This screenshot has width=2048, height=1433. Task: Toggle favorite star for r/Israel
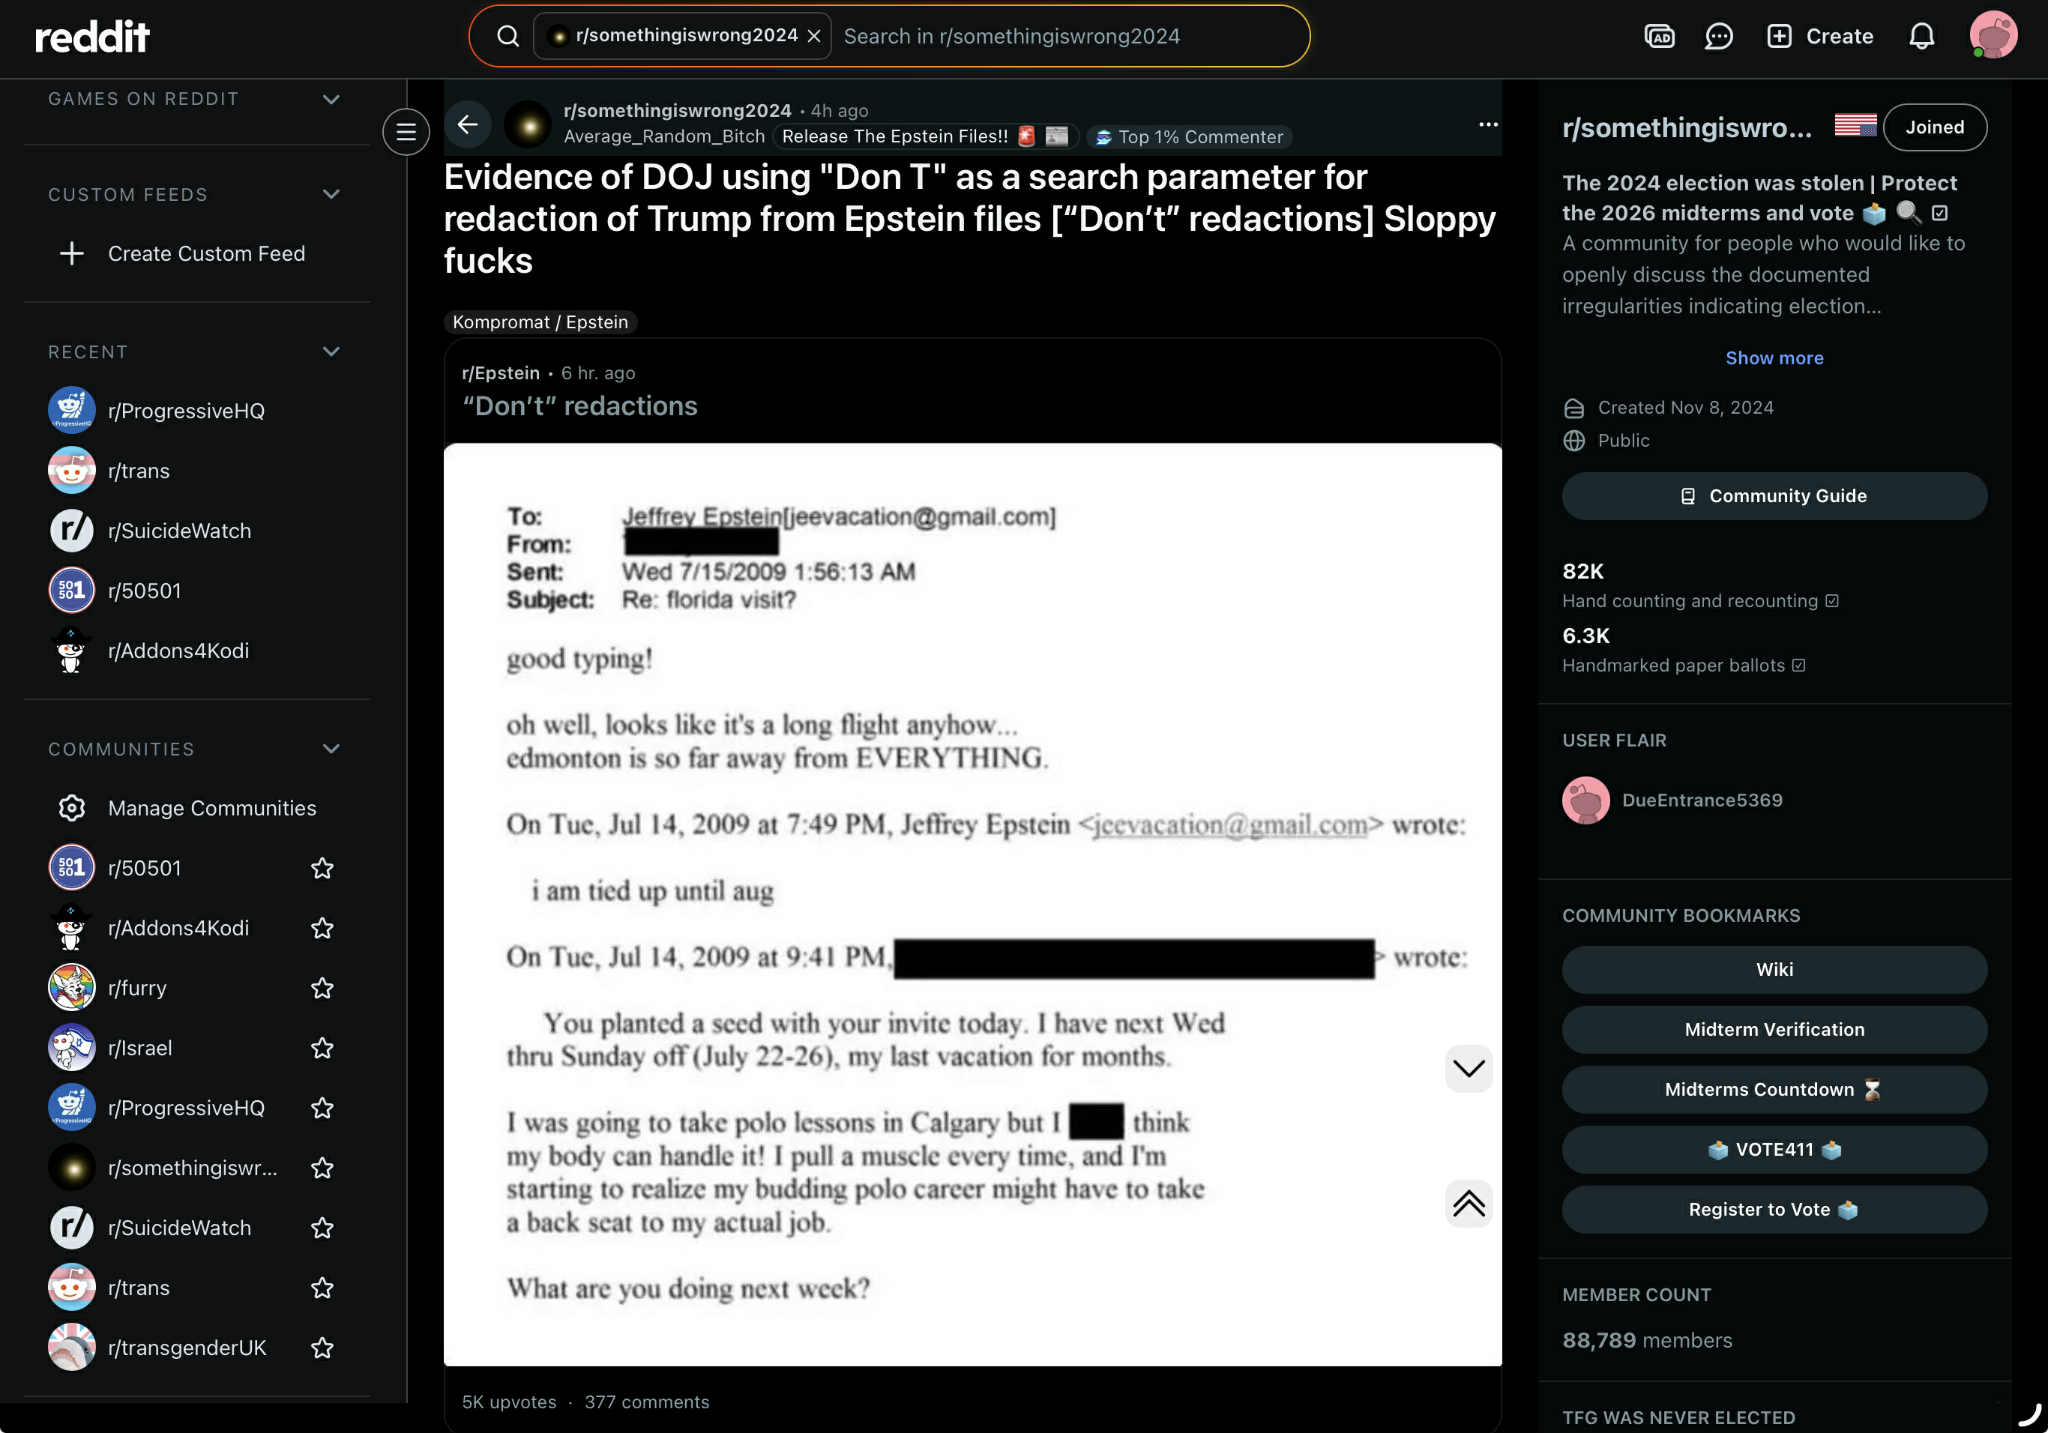point(322,1048)
